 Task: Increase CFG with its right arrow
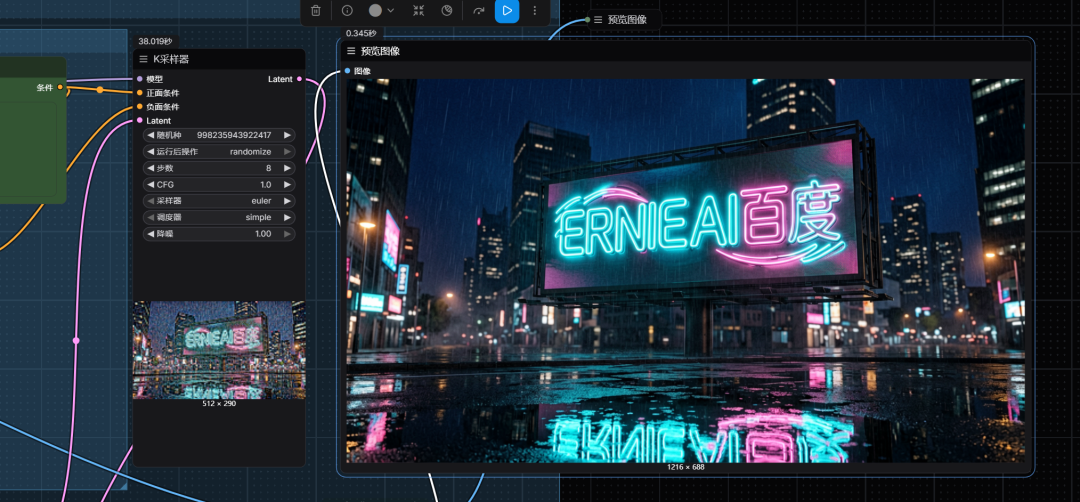point(287,185)
